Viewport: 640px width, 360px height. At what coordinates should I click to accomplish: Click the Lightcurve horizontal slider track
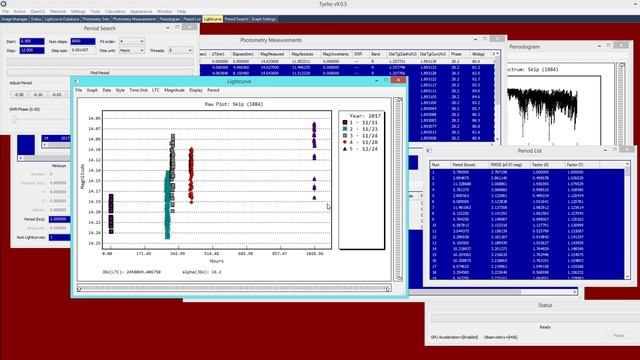point(234,289)
